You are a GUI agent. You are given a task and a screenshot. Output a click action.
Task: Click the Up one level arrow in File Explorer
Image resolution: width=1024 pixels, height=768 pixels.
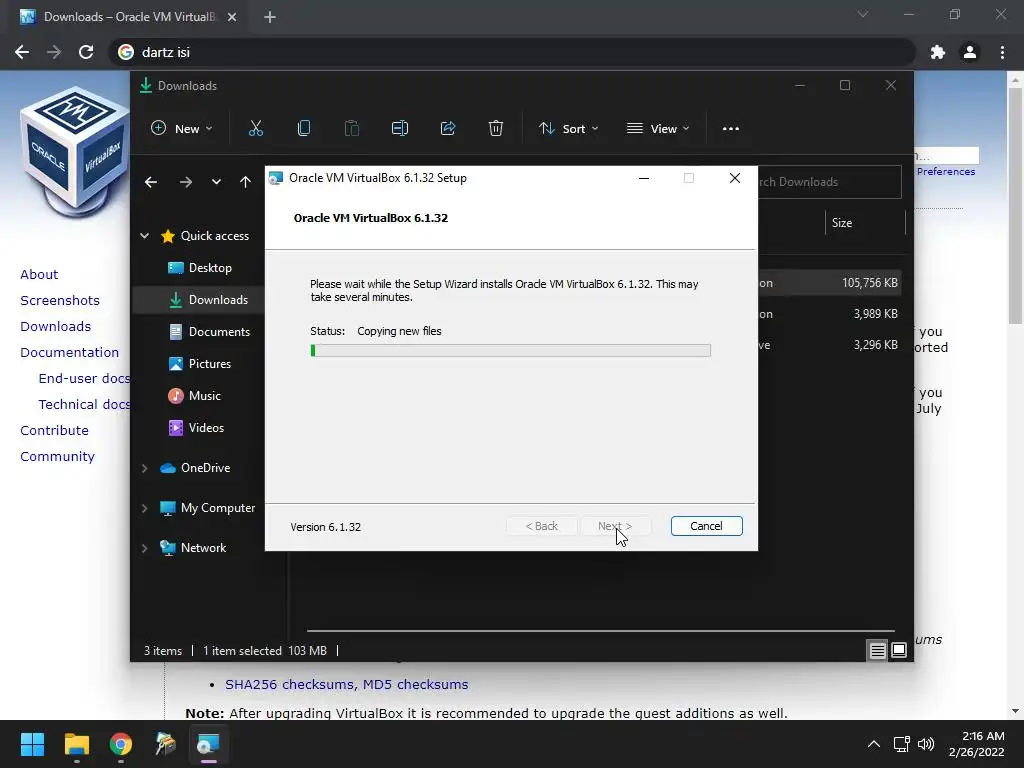(245, 182)
